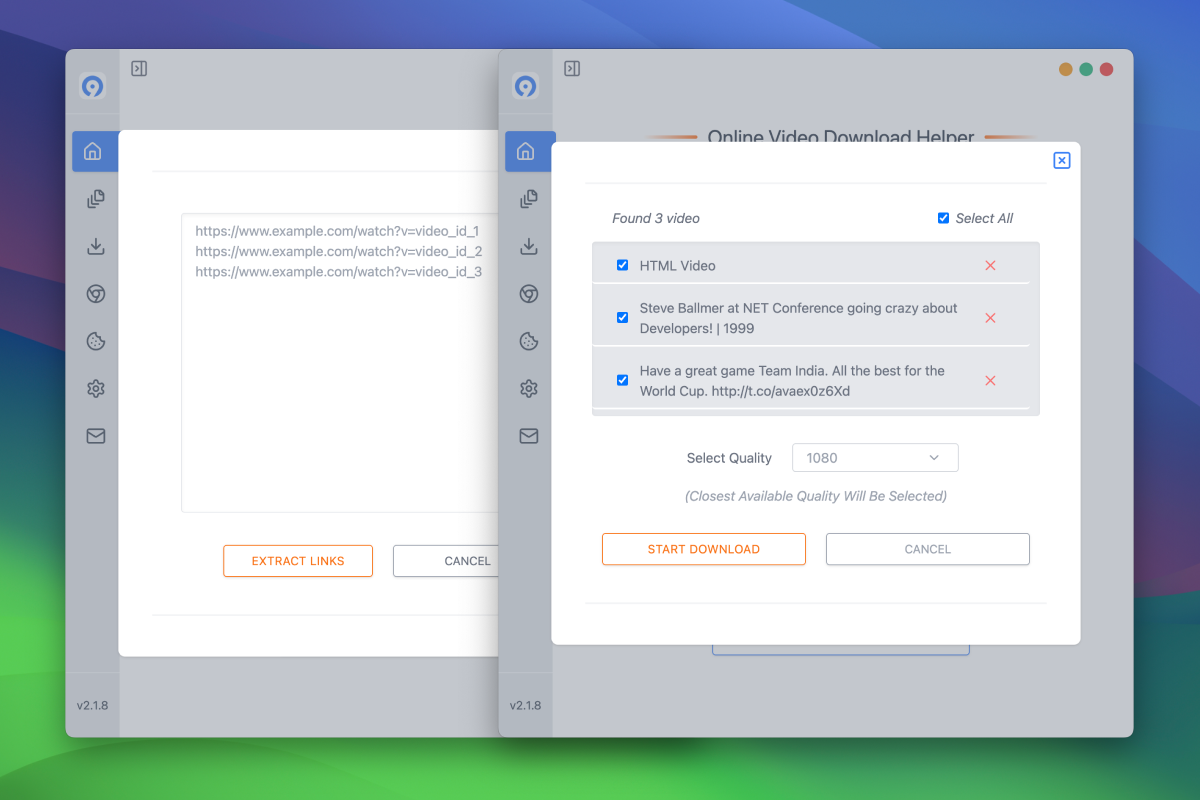Deselect the Team India World Cup video
The image size is (1200, 800).
622,380
